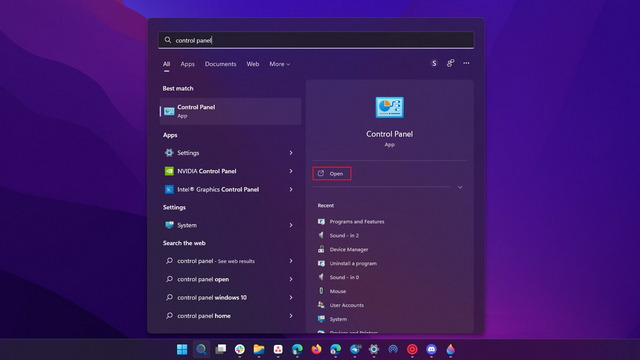Open Settings app result
Viewport: 640px width, 360px height.
tap(230, 153)
